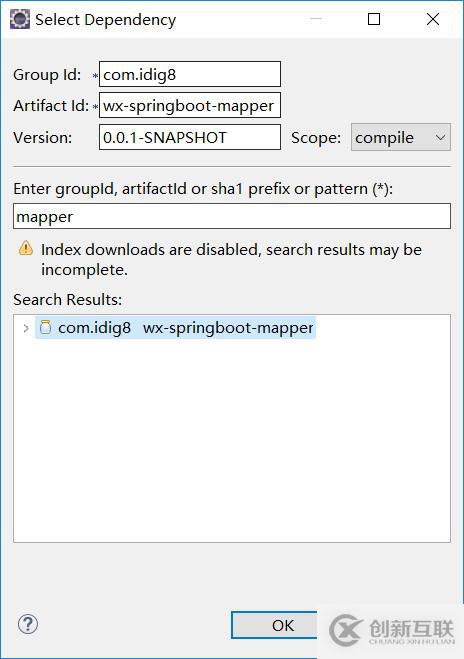This screenshot has width=464, height=659.
Task: Close the Select Dependency dialog
Action: (432, 19)
